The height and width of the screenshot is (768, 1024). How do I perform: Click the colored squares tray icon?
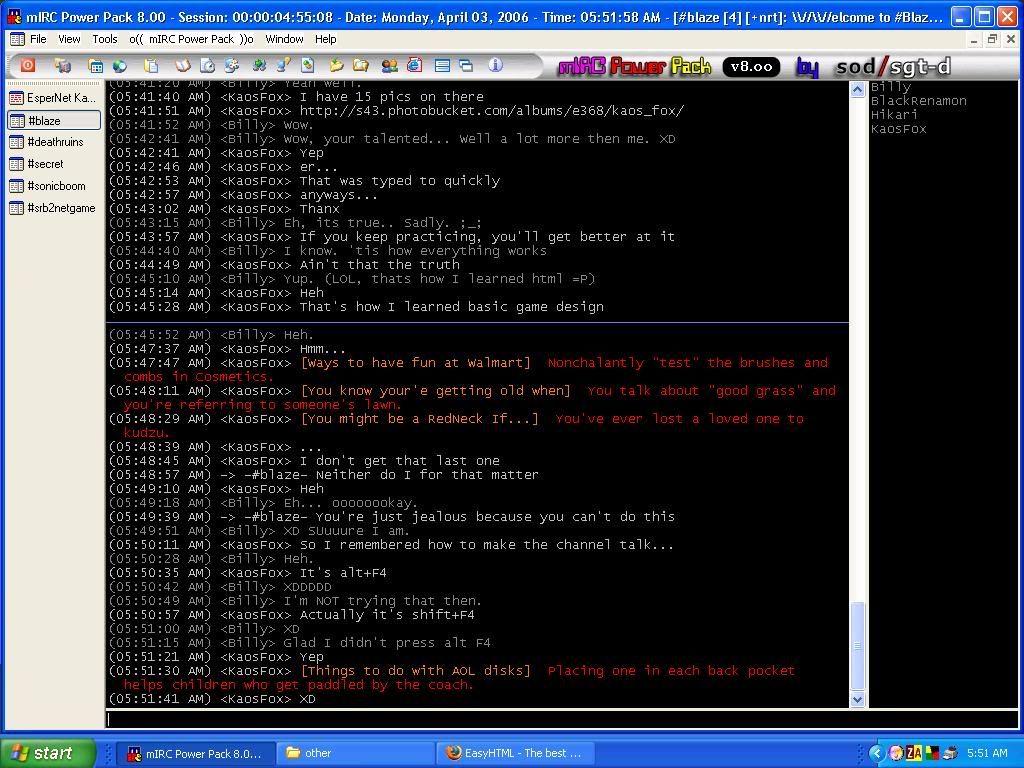coord(932,753)
